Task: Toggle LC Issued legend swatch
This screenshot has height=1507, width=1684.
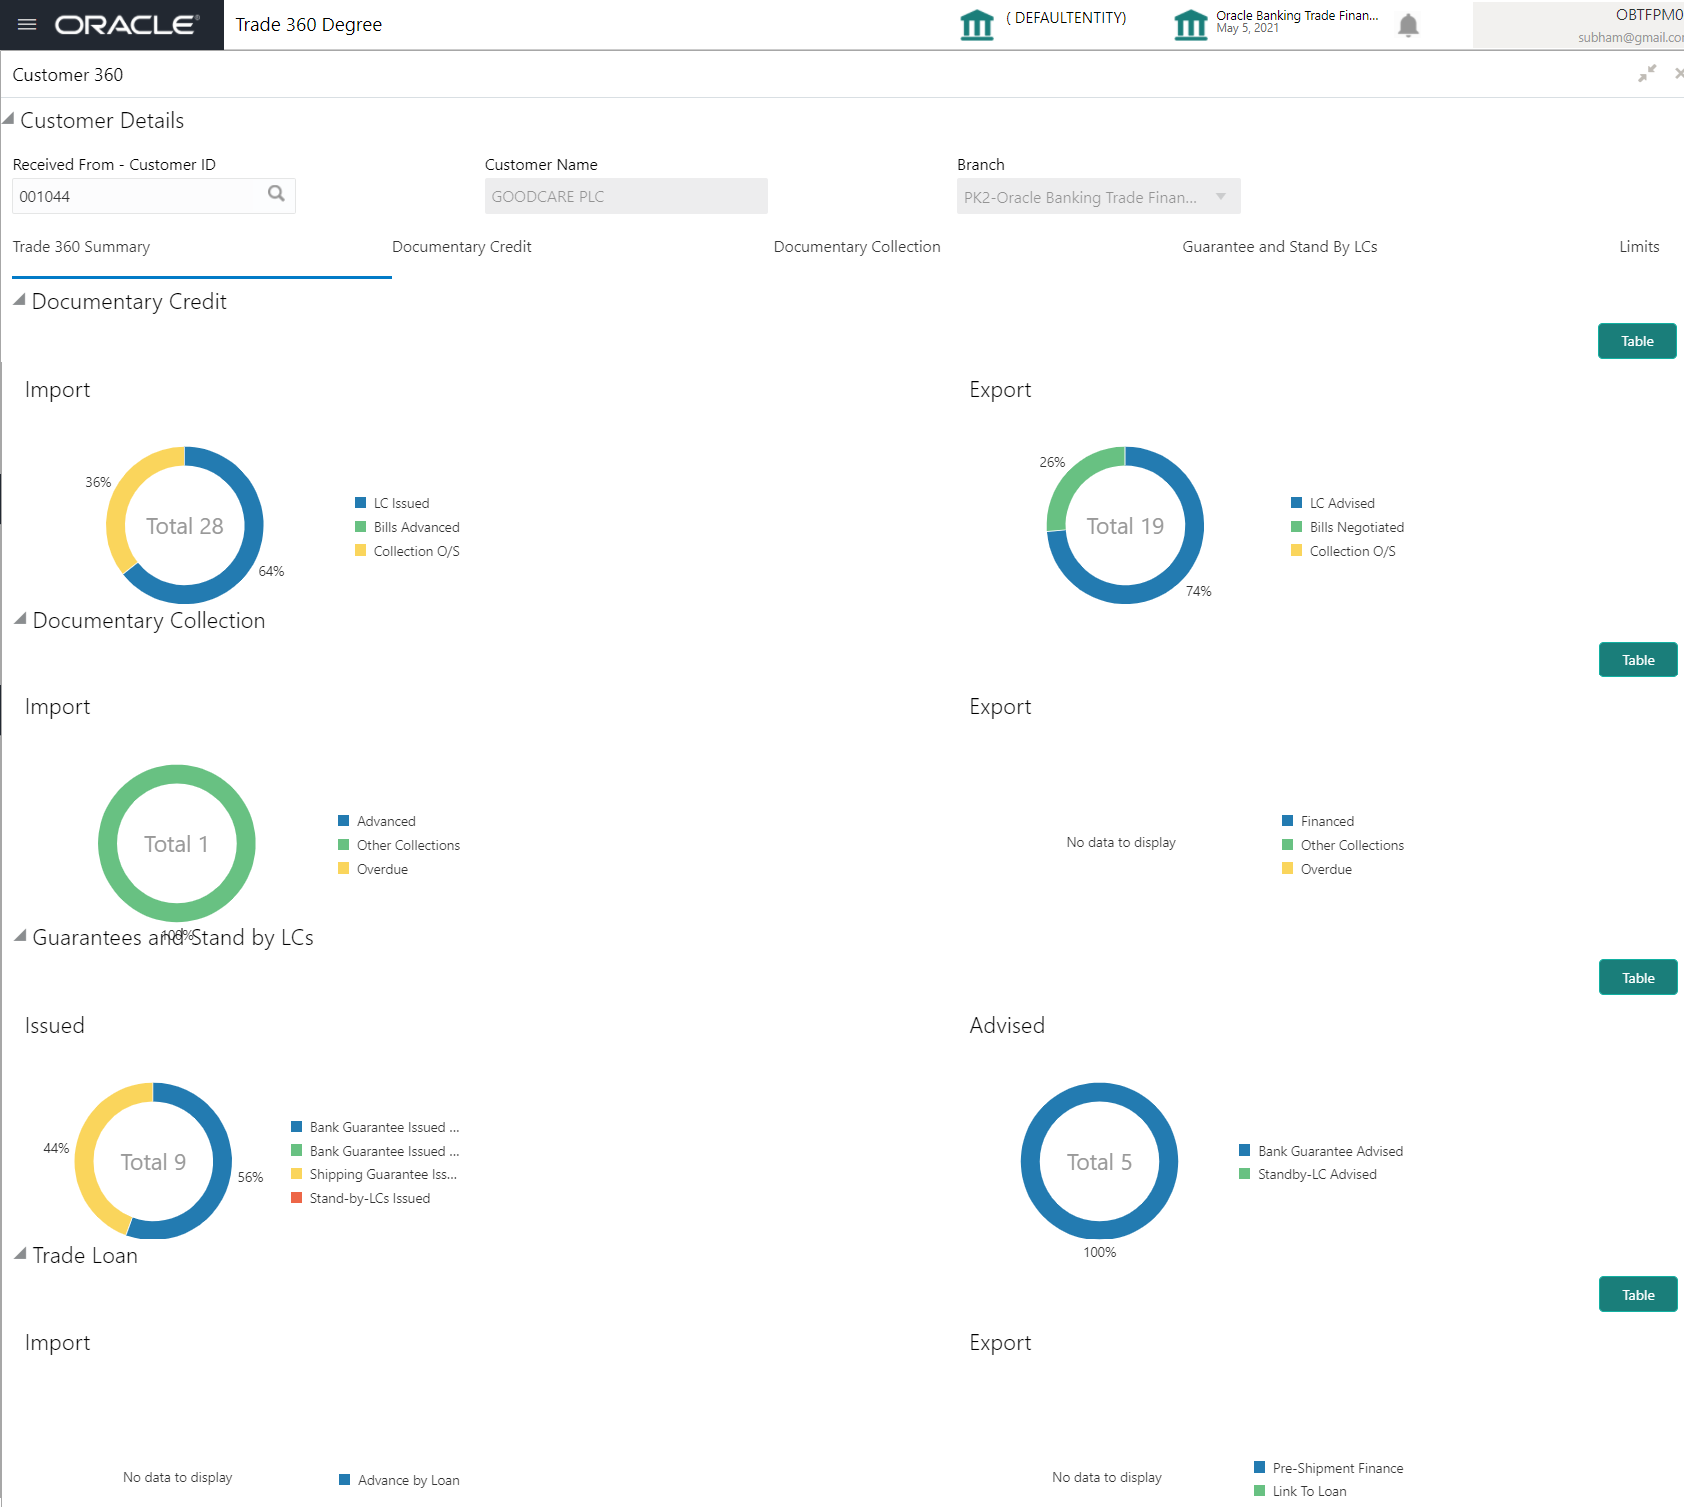Action: [361, 503]
